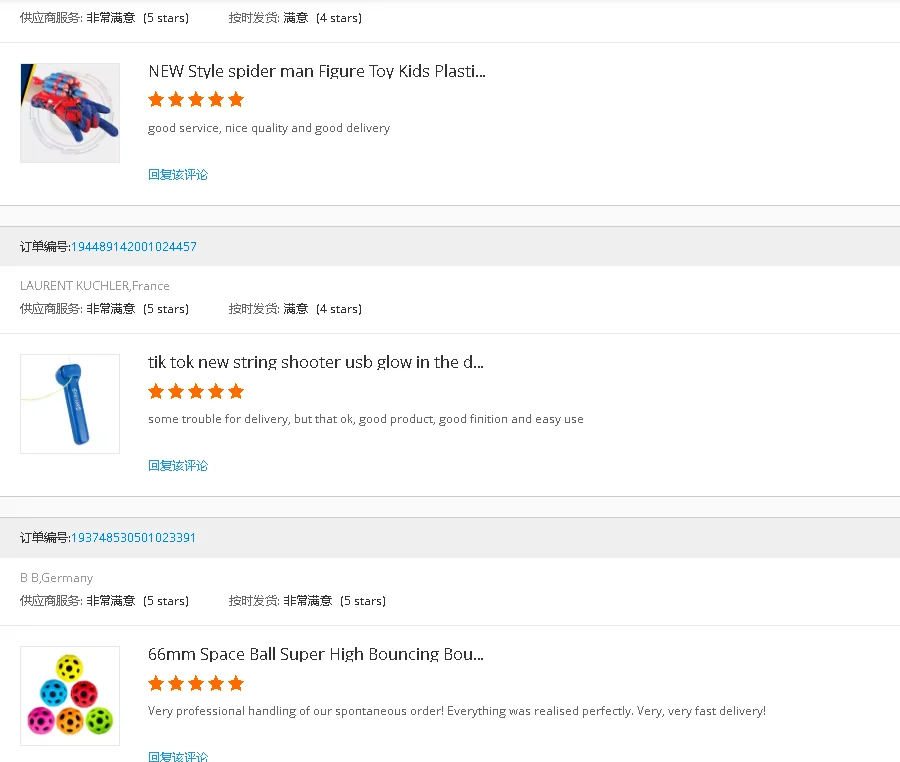Click the orange stars on Space Ball review
Viewport: 900px width, 762px height.
(x=196, y=683)
